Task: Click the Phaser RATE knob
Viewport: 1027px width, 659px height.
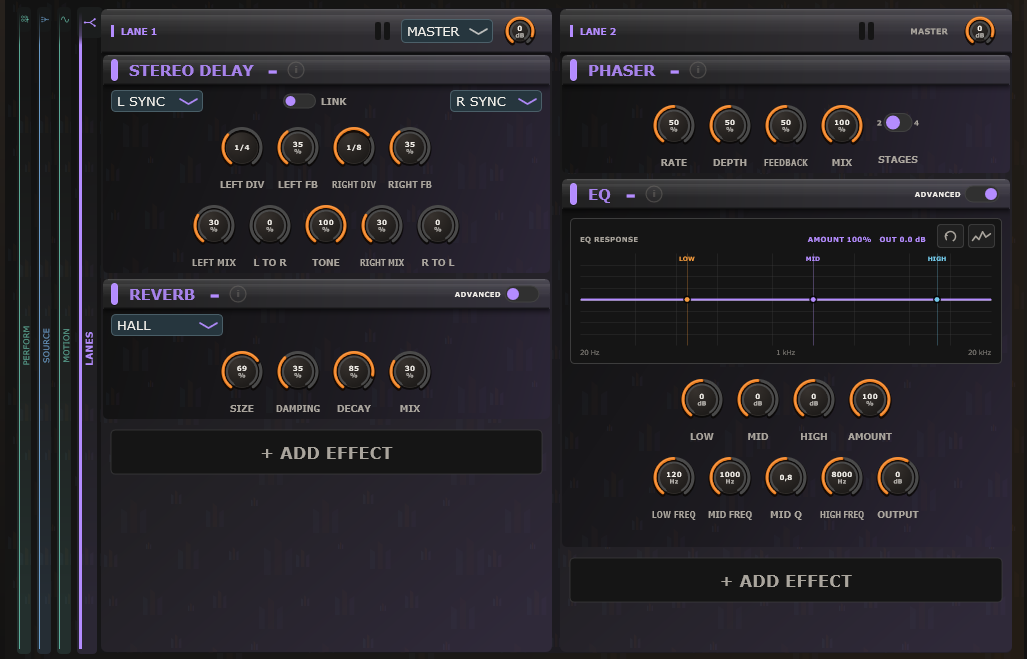Action: point(673,126)
